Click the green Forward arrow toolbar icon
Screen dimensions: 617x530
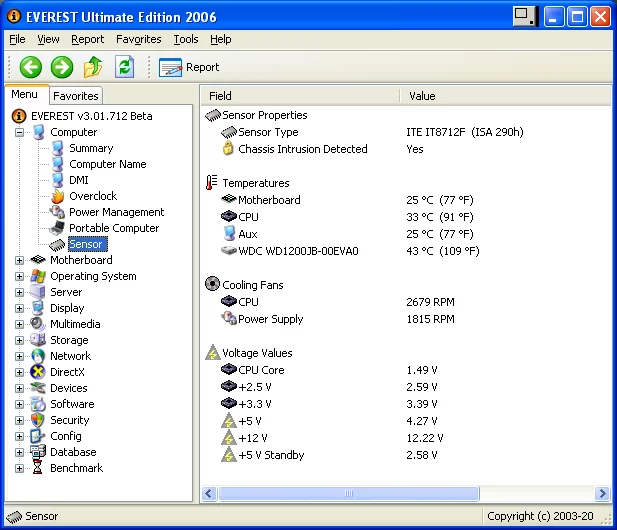[x=62, y=67]
